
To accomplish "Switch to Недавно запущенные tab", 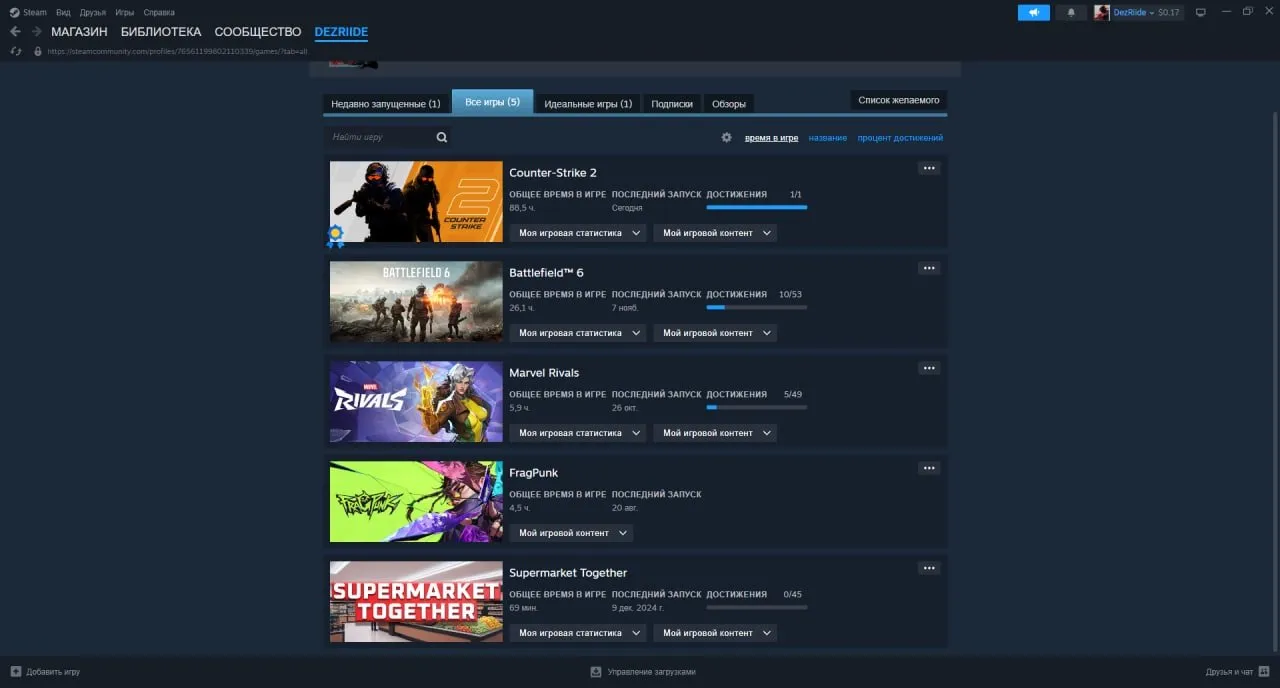I will [386, 103].
